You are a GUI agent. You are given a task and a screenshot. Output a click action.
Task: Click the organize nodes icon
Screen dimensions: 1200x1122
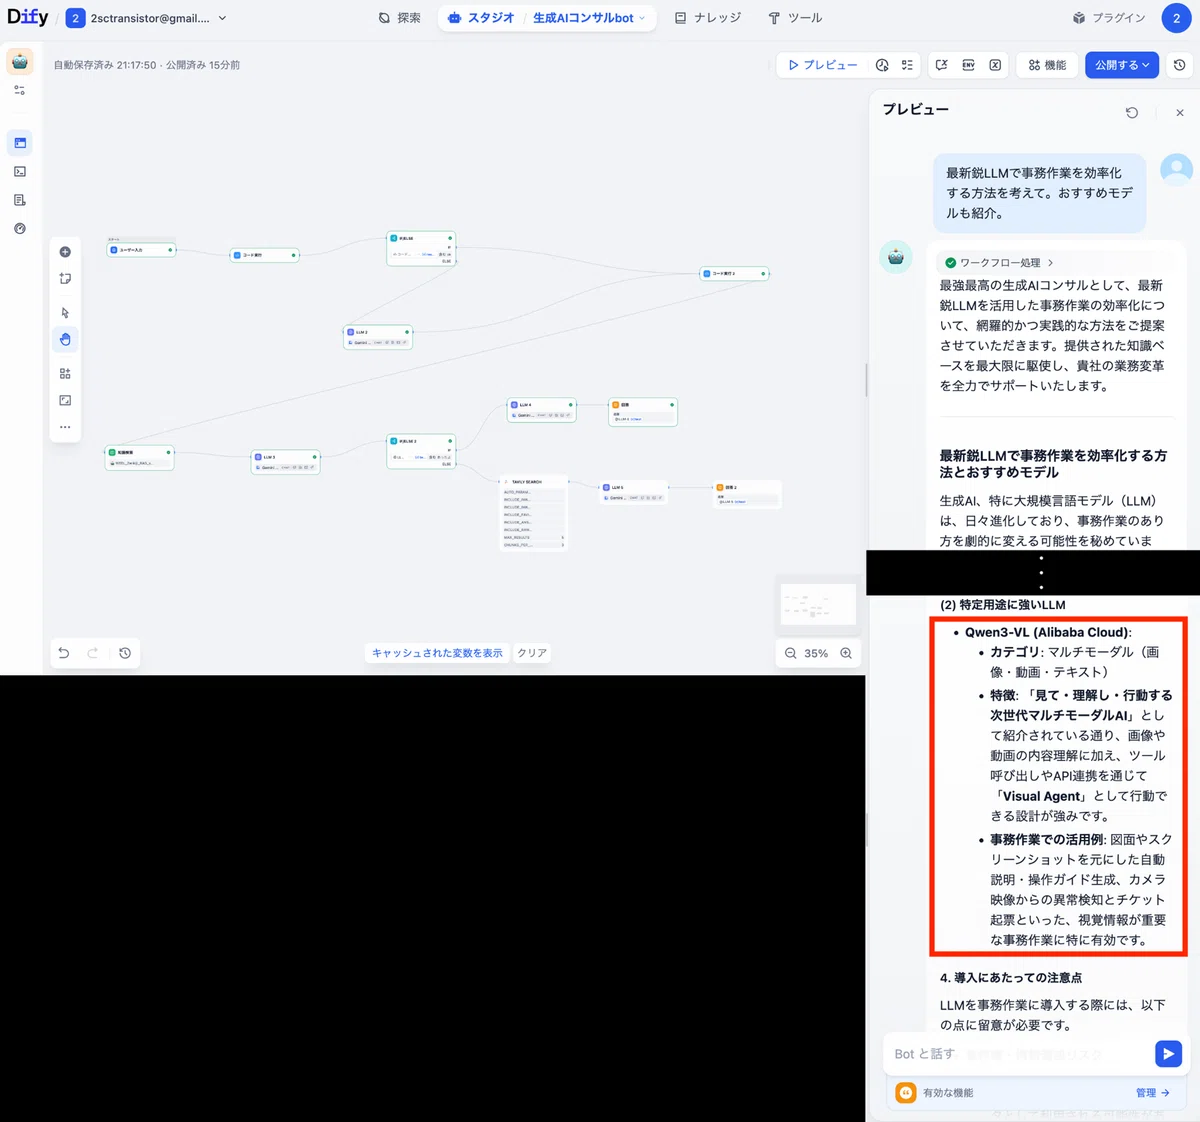pyautogui.click(x=65, y=373)
